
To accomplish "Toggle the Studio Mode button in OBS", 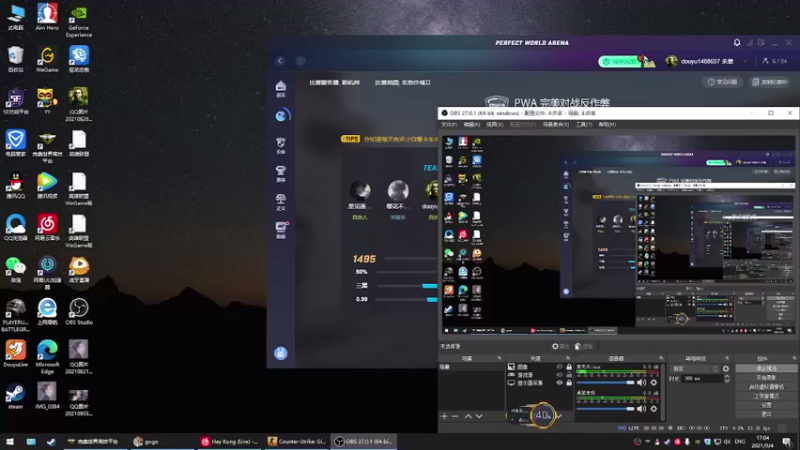I will [766, 396].
